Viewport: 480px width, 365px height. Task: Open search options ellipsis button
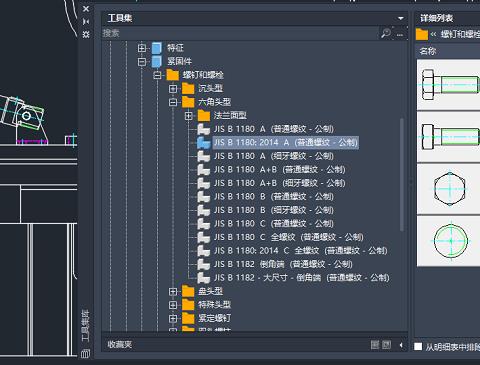pyautogui.click(x=400, y=34)
